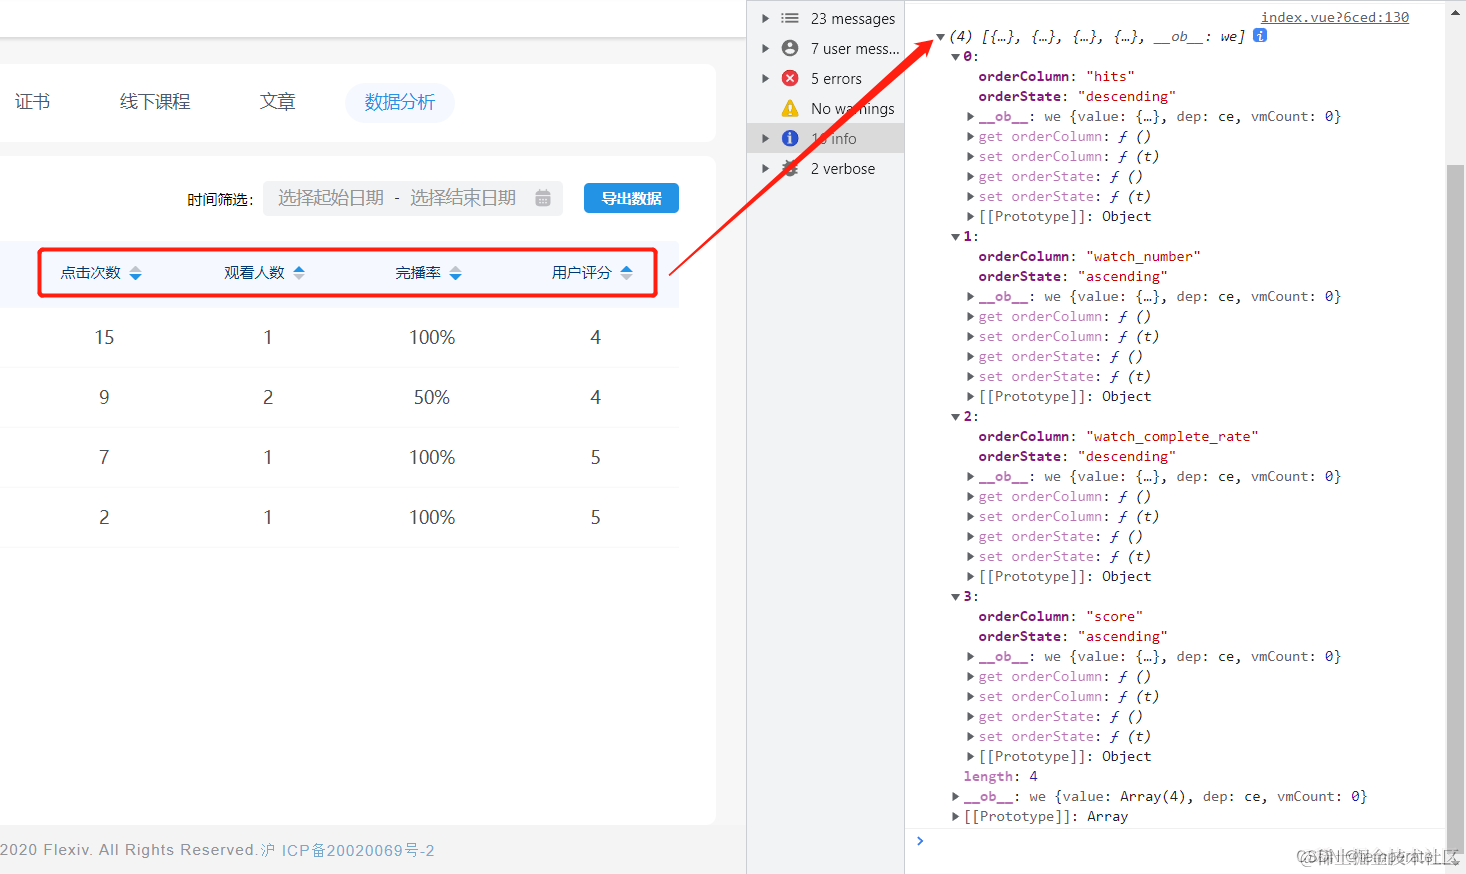Switch to the 证书 tab
This screenshot has width=1466, height=874.
pyautogui.click(x=32, y=102)
